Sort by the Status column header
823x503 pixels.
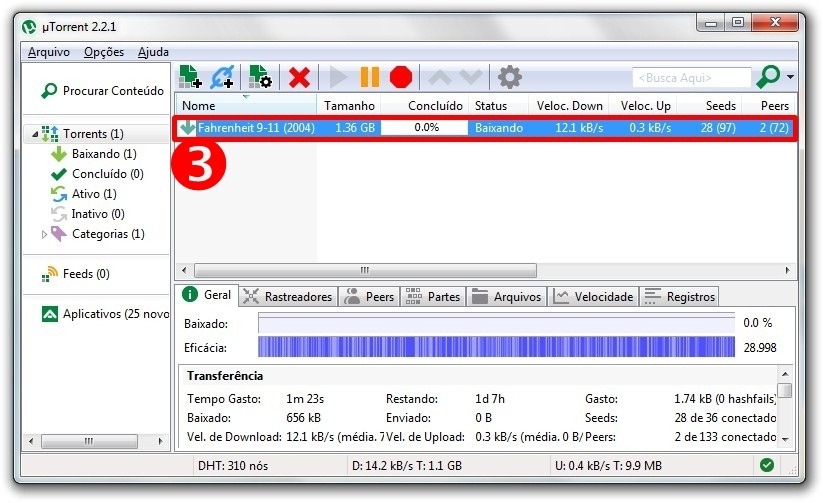tap(498, 106)
